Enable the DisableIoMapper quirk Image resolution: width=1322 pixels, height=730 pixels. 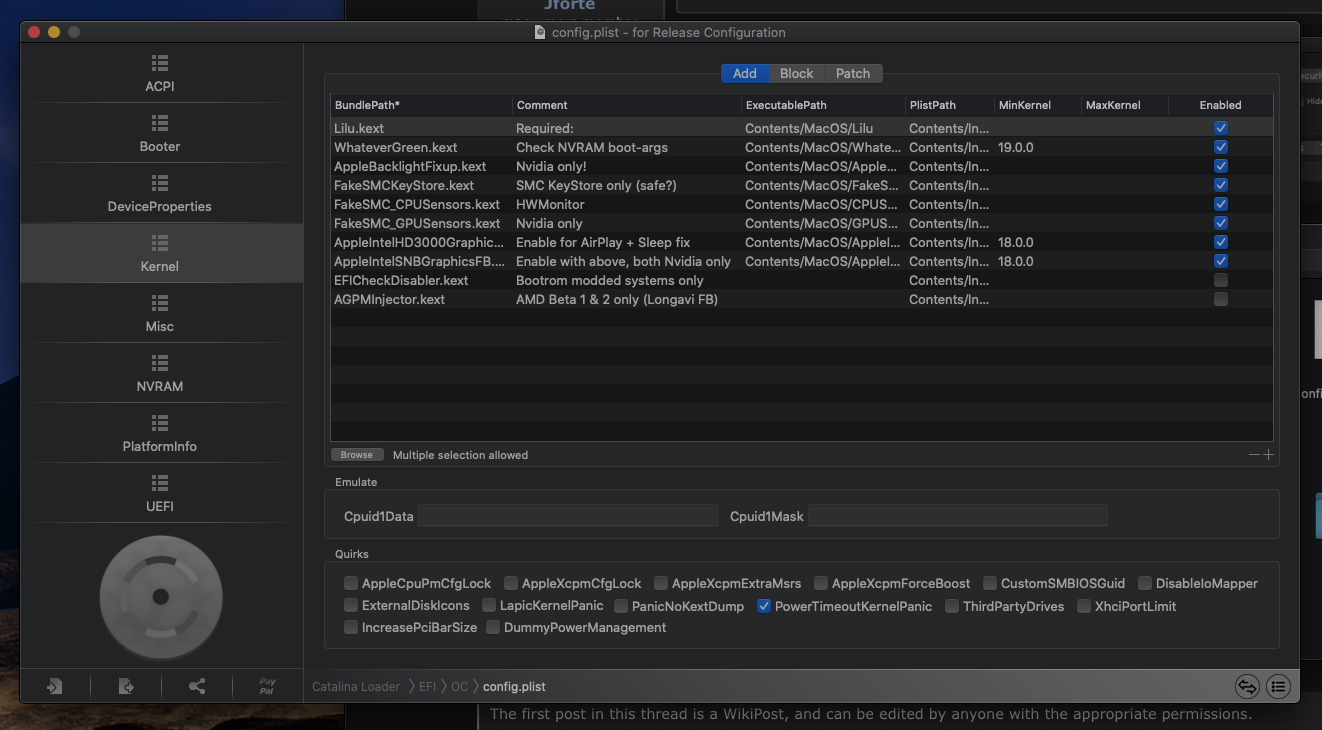1145,583
